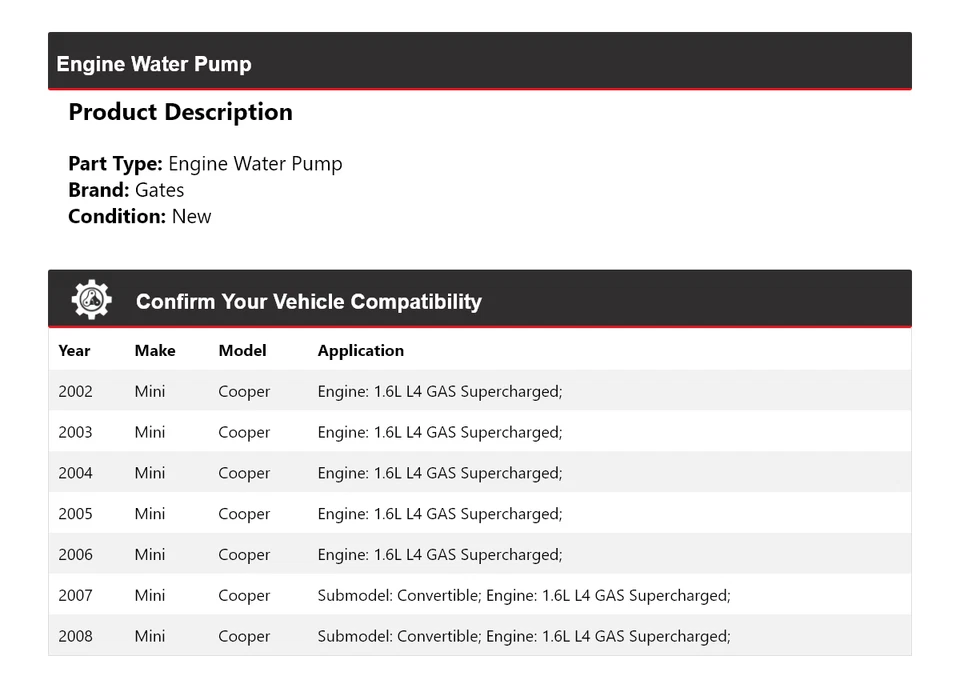Click the Engine Water Pump header bar
Image resolution: width=960 pixels, height=688 pixels.
click(x=479, y=63)
